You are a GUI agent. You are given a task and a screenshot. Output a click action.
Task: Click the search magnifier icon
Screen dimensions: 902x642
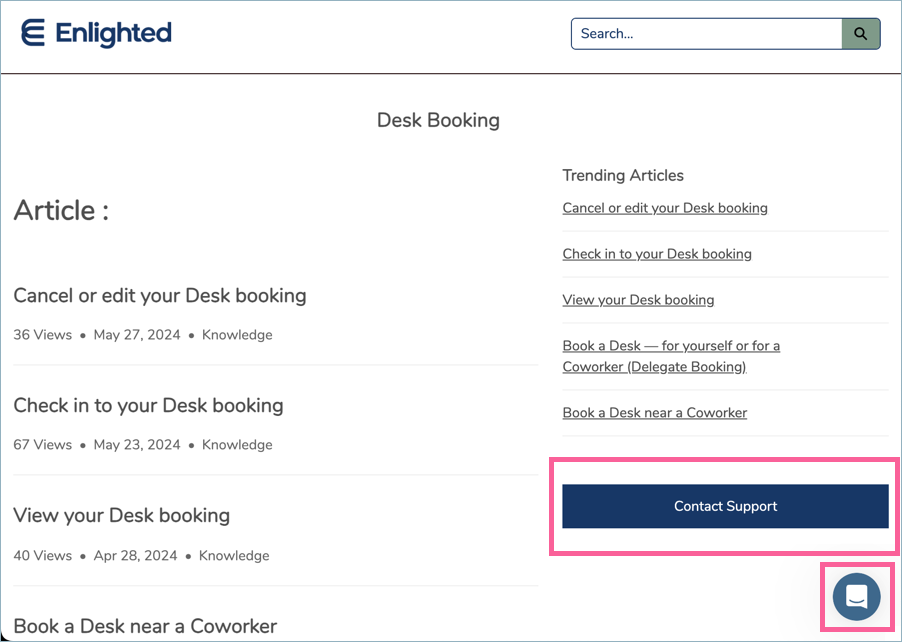(x=860, y=33)
